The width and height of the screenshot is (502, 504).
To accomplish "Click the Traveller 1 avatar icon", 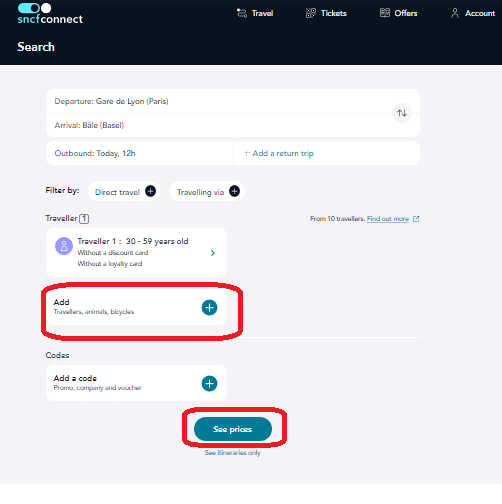I will (64, 246).
